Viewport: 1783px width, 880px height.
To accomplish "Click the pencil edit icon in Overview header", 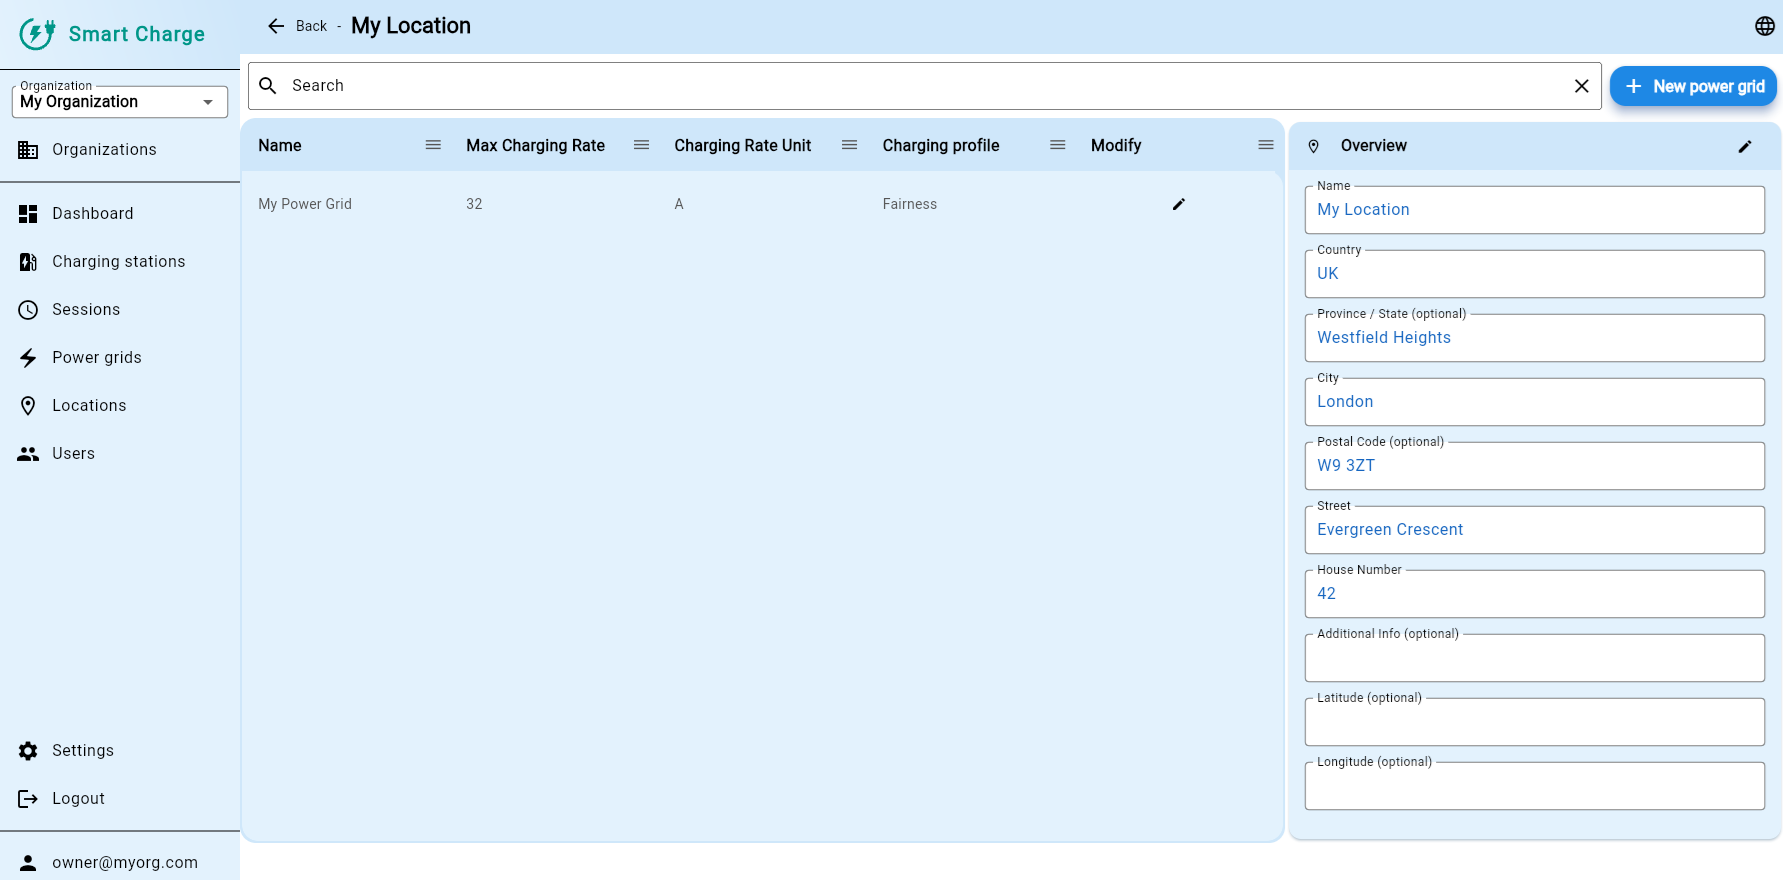I will tap(1744, 146).
